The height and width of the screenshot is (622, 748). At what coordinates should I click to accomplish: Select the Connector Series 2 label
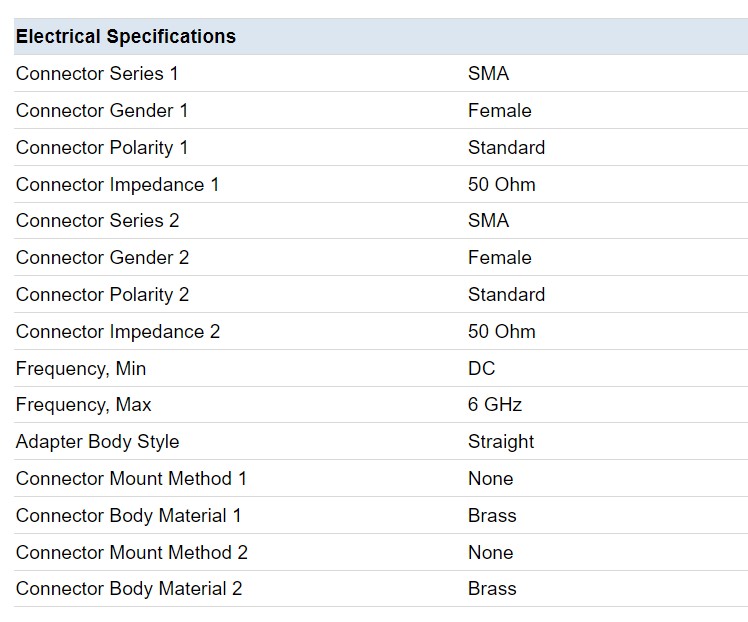point(97,220)
